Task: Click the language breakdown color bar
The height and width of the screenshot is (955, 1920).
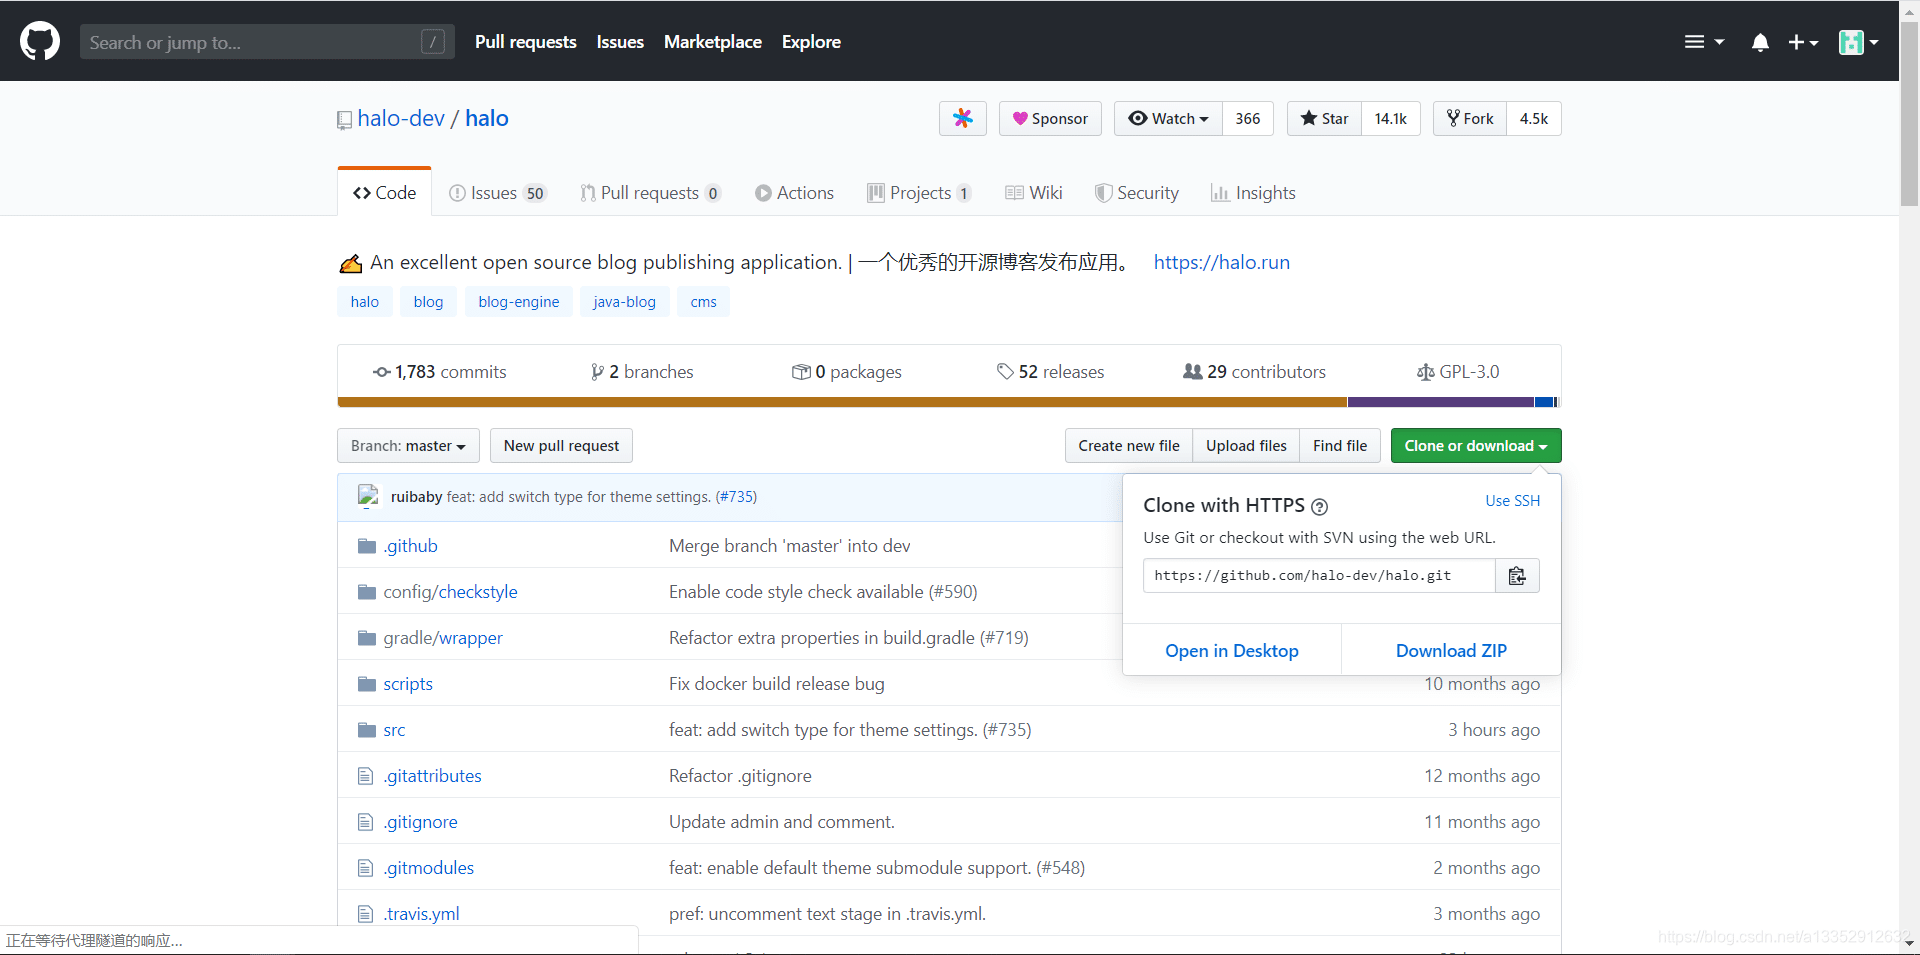Action: coord(949,402)
